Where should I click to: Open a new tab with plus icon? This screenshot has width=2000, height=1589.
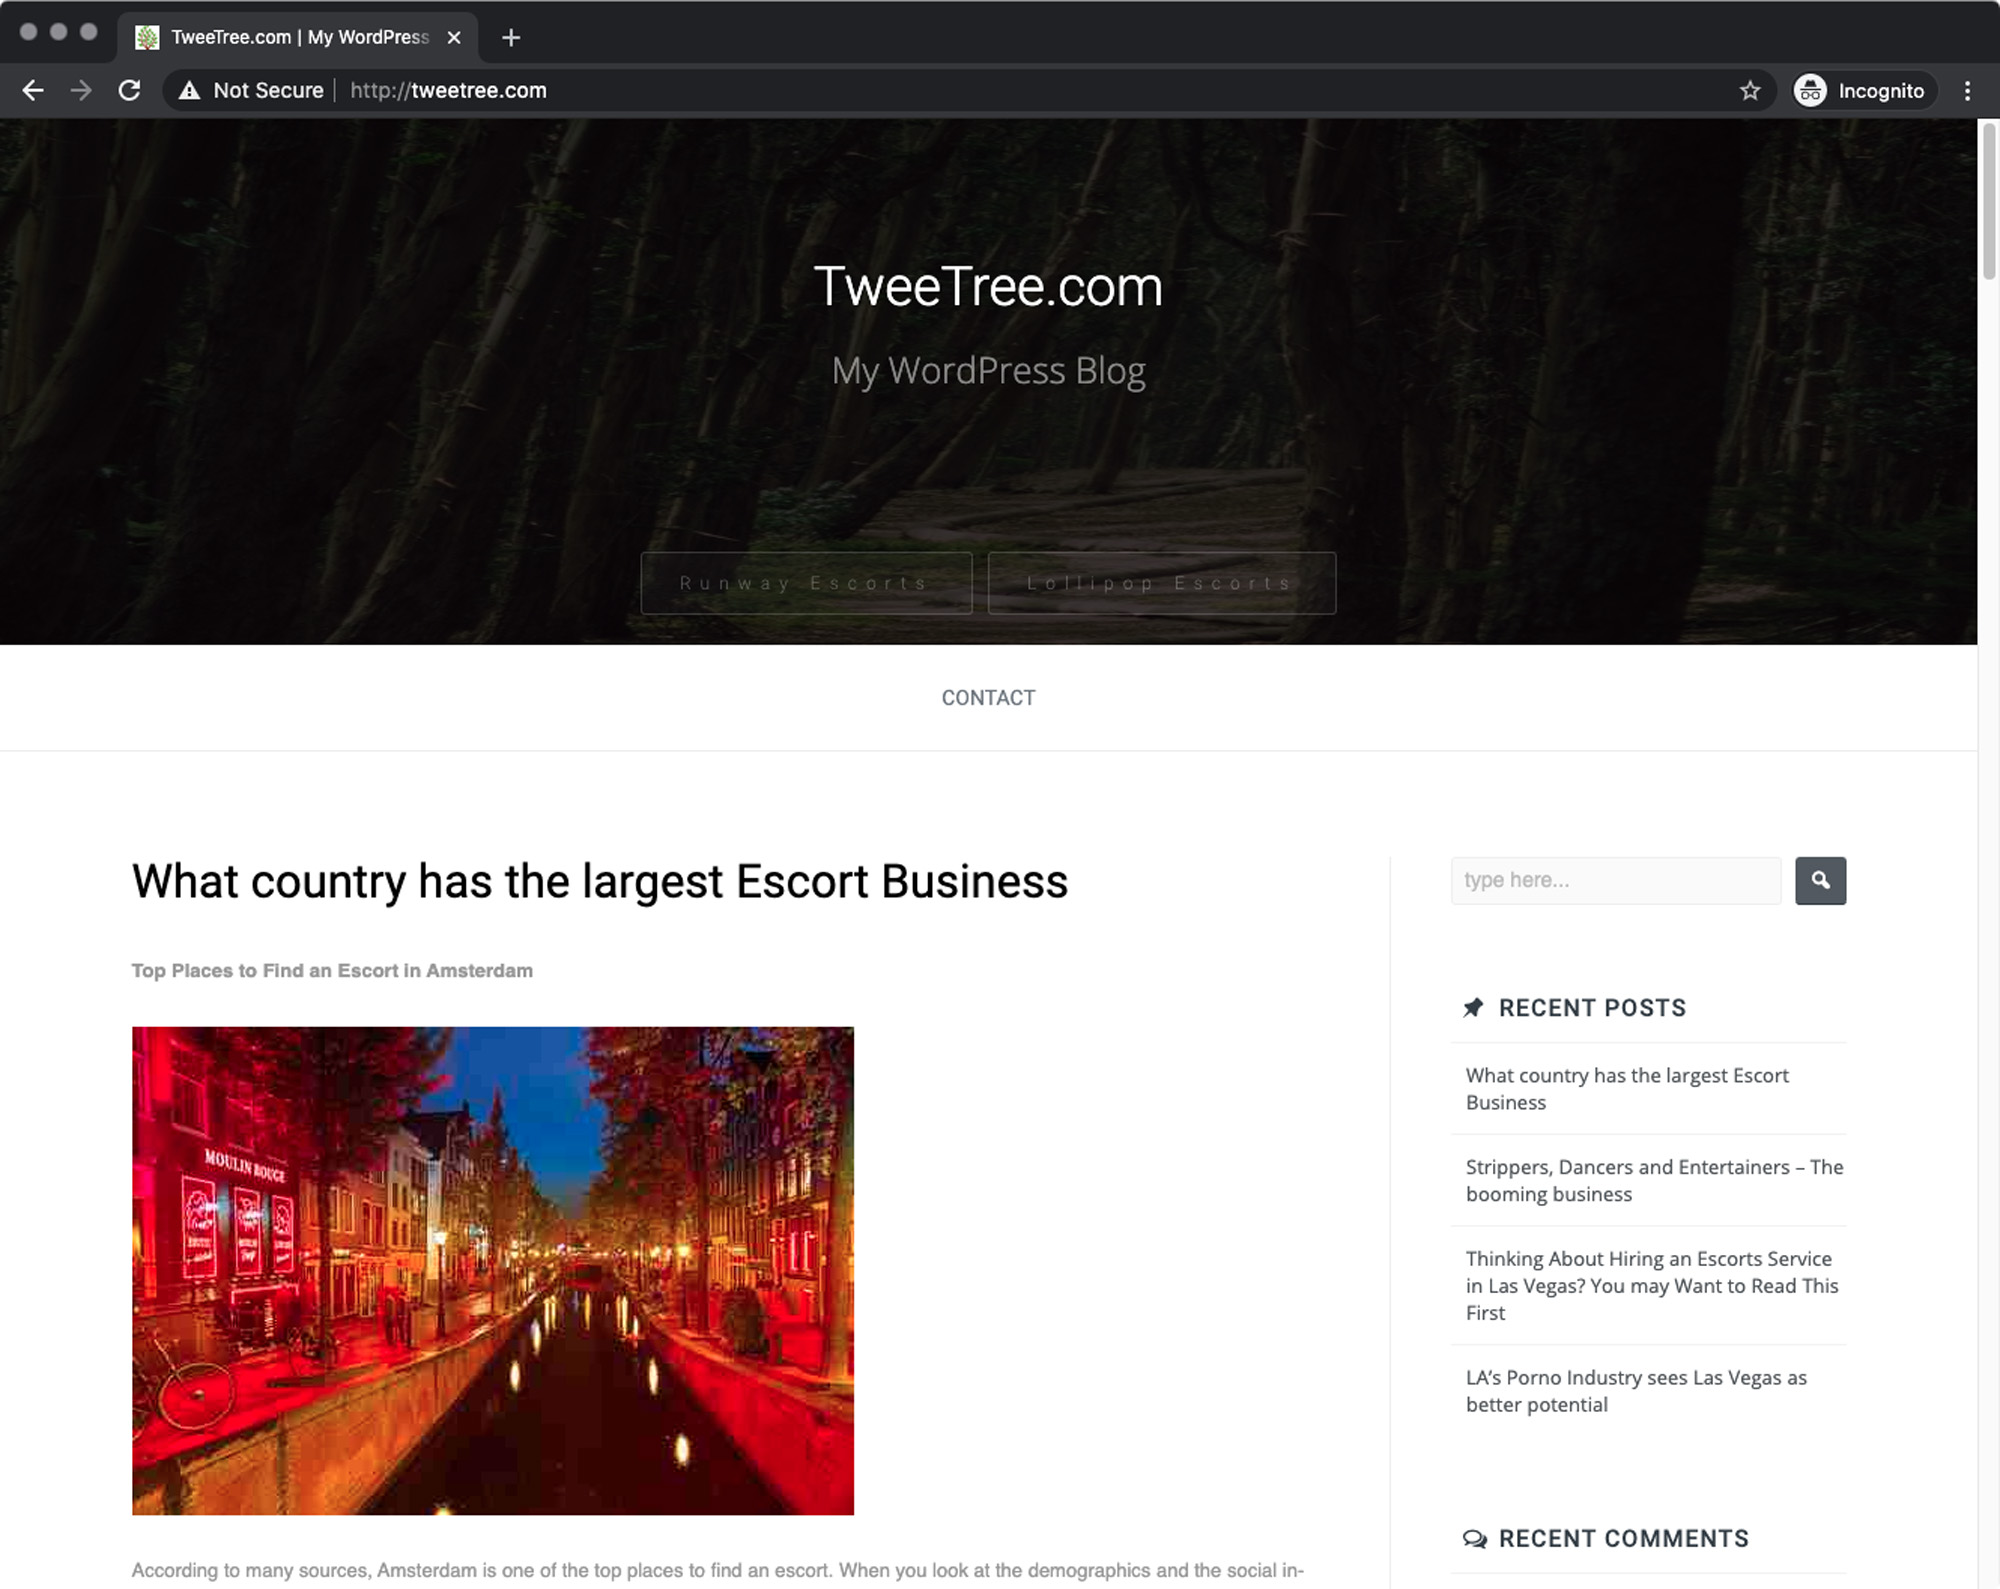point(511,38)
